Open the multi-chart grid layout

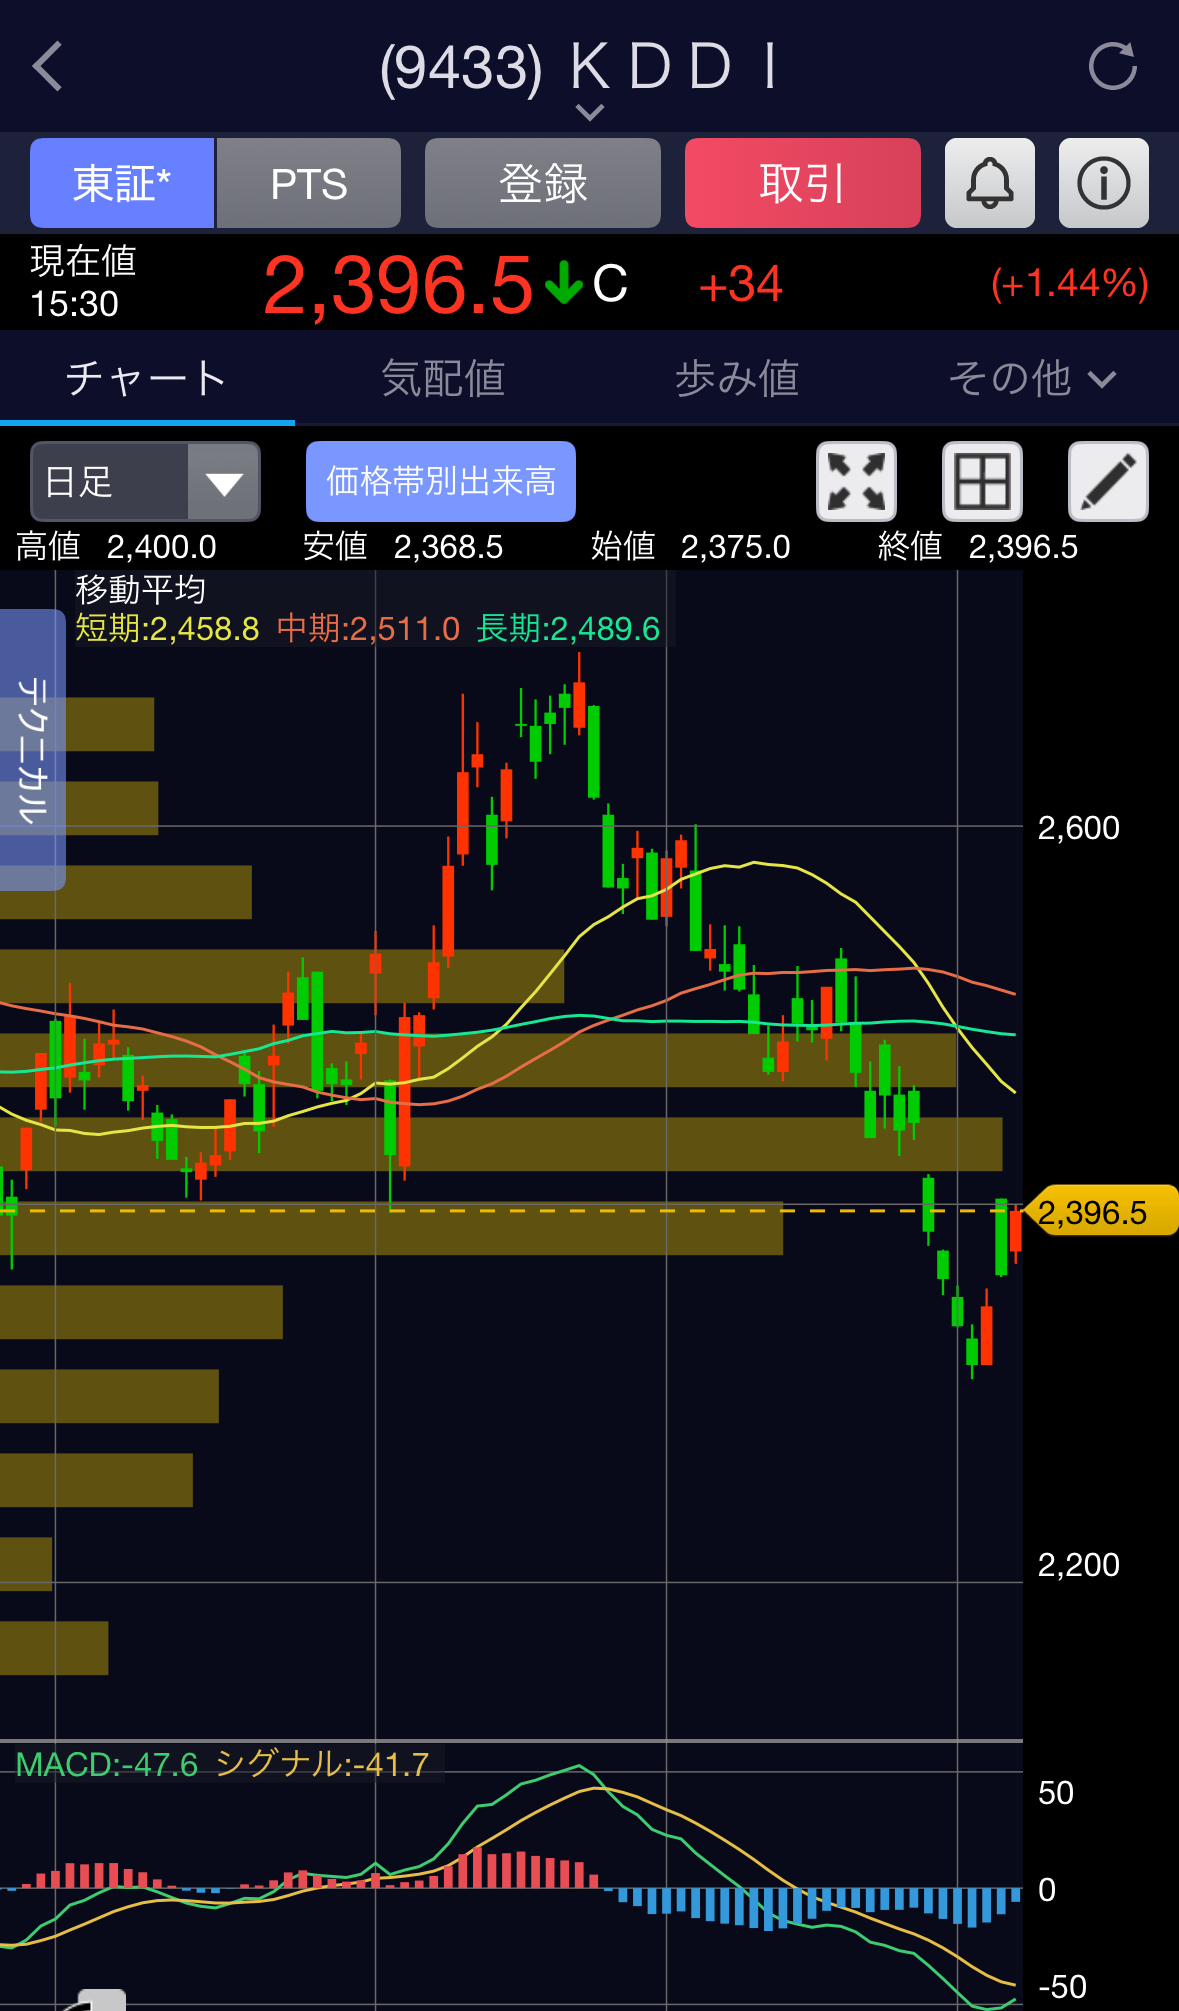pyautogui.click(x=982, y=482)
